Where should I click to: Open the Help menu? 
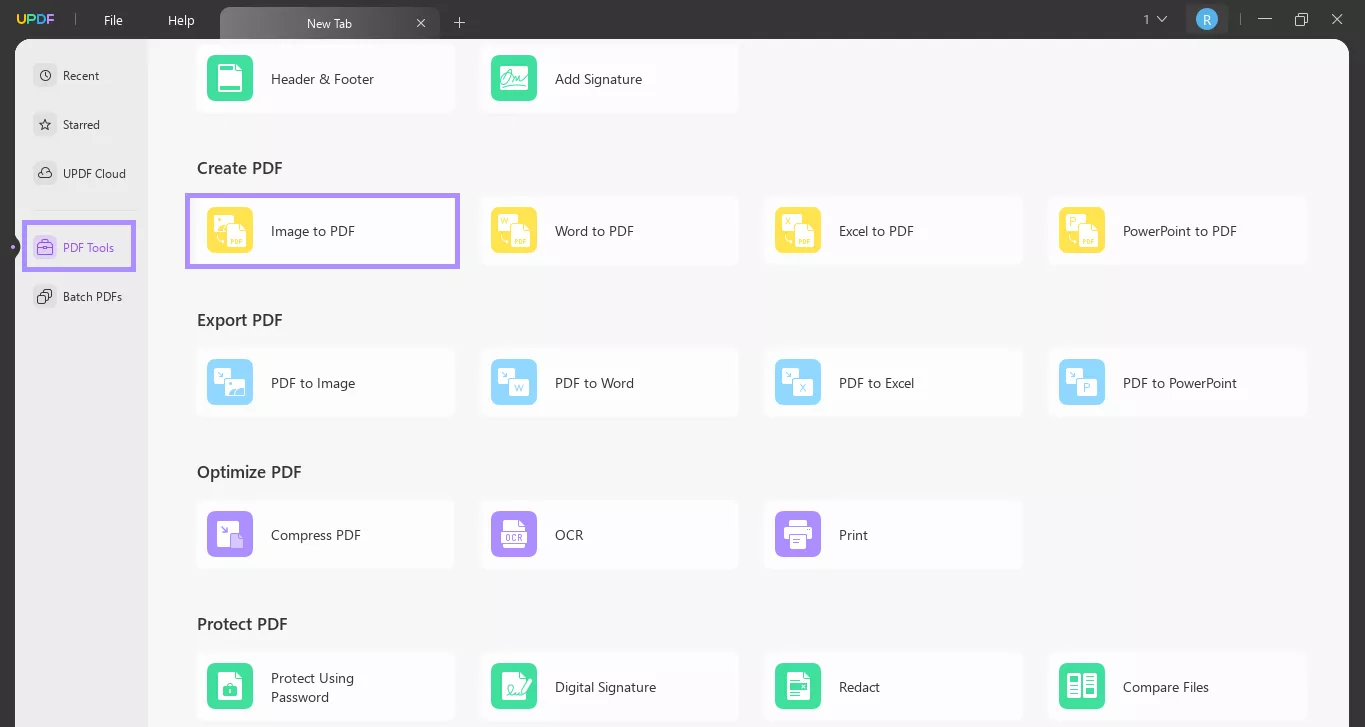pos(181,20)
